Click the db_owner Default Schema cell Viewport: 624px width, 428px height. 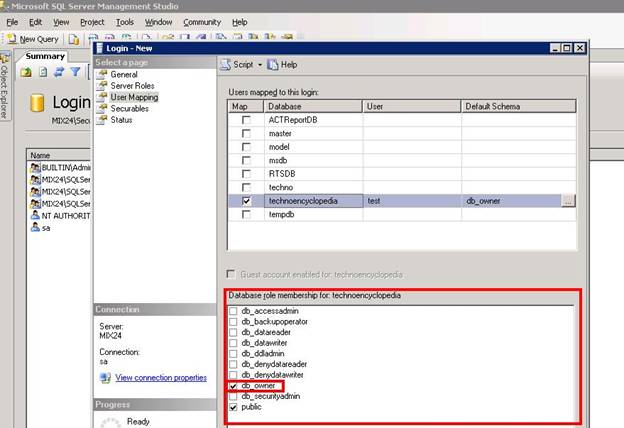(x=511, y=201)
